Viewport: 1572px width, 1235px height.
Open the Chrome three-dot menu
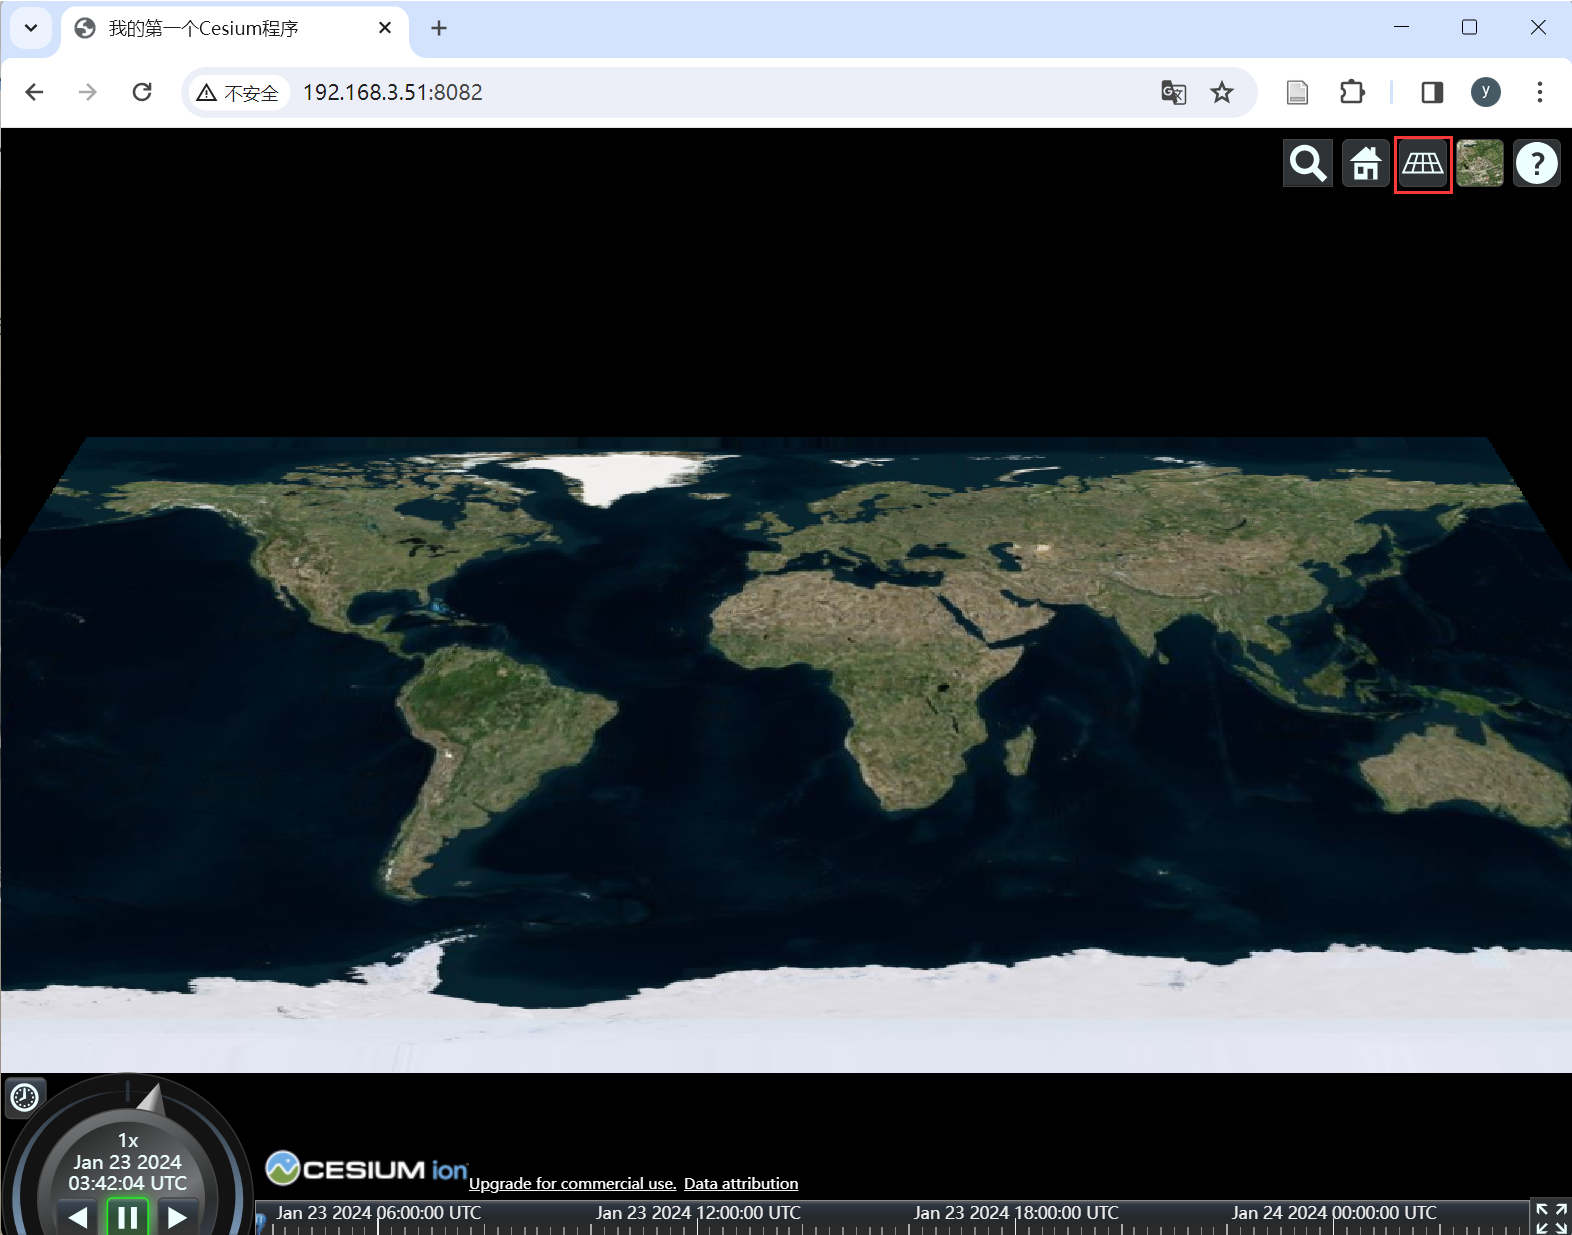tap(1540, 92)
